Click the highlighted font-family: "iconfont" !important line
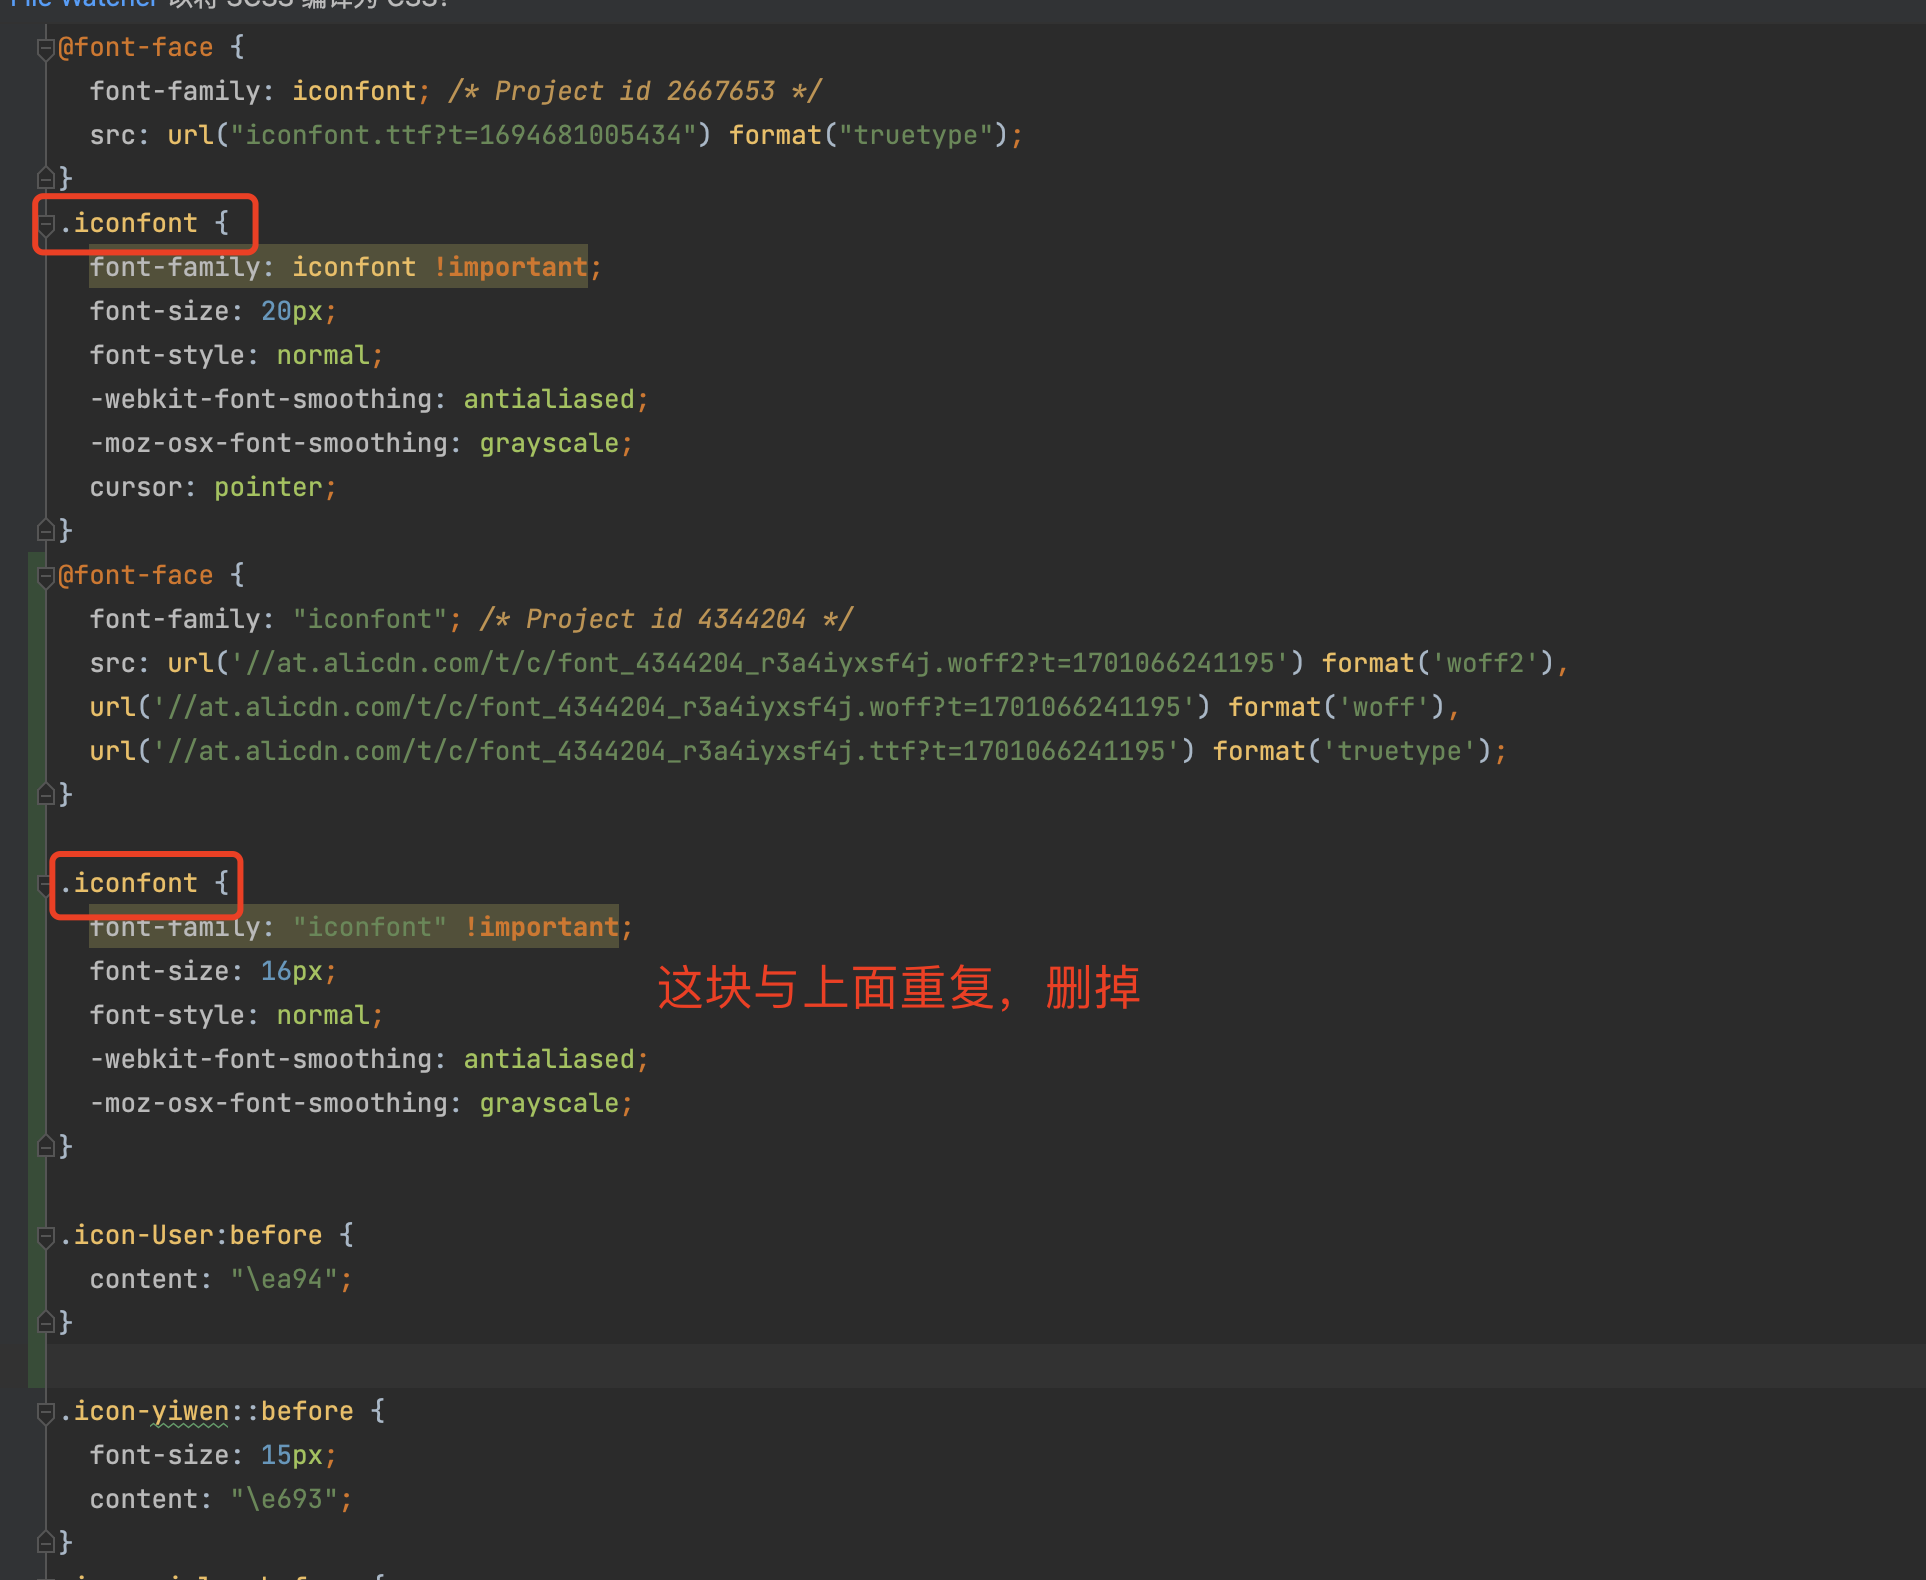 coord(354,927)
